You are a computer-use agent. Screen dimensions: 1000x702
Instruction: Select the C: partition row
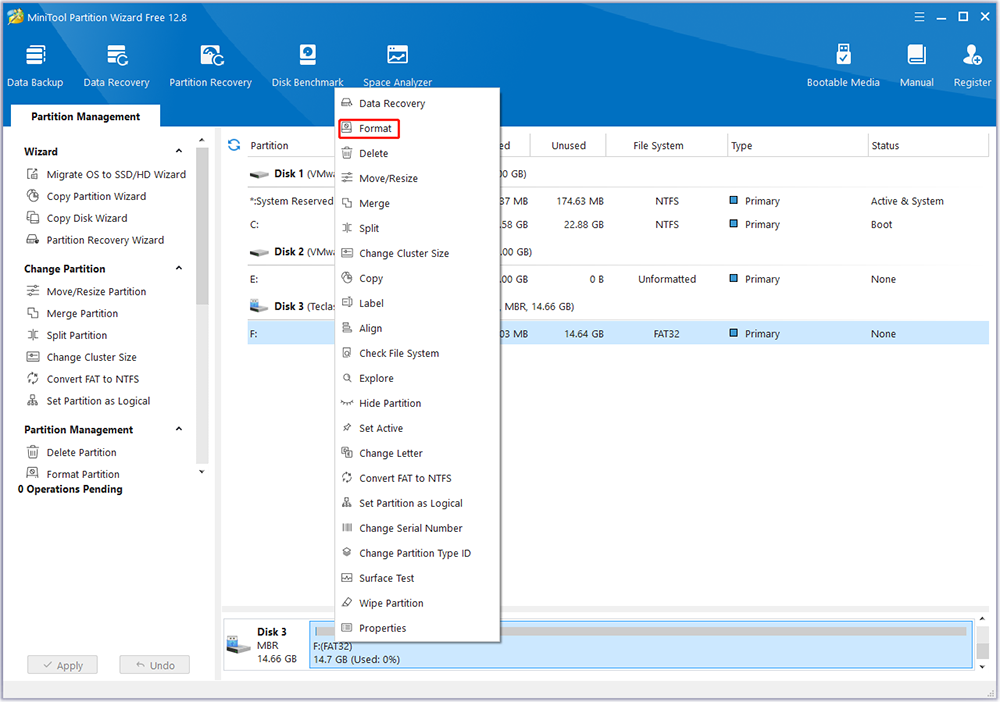point(618,224)
